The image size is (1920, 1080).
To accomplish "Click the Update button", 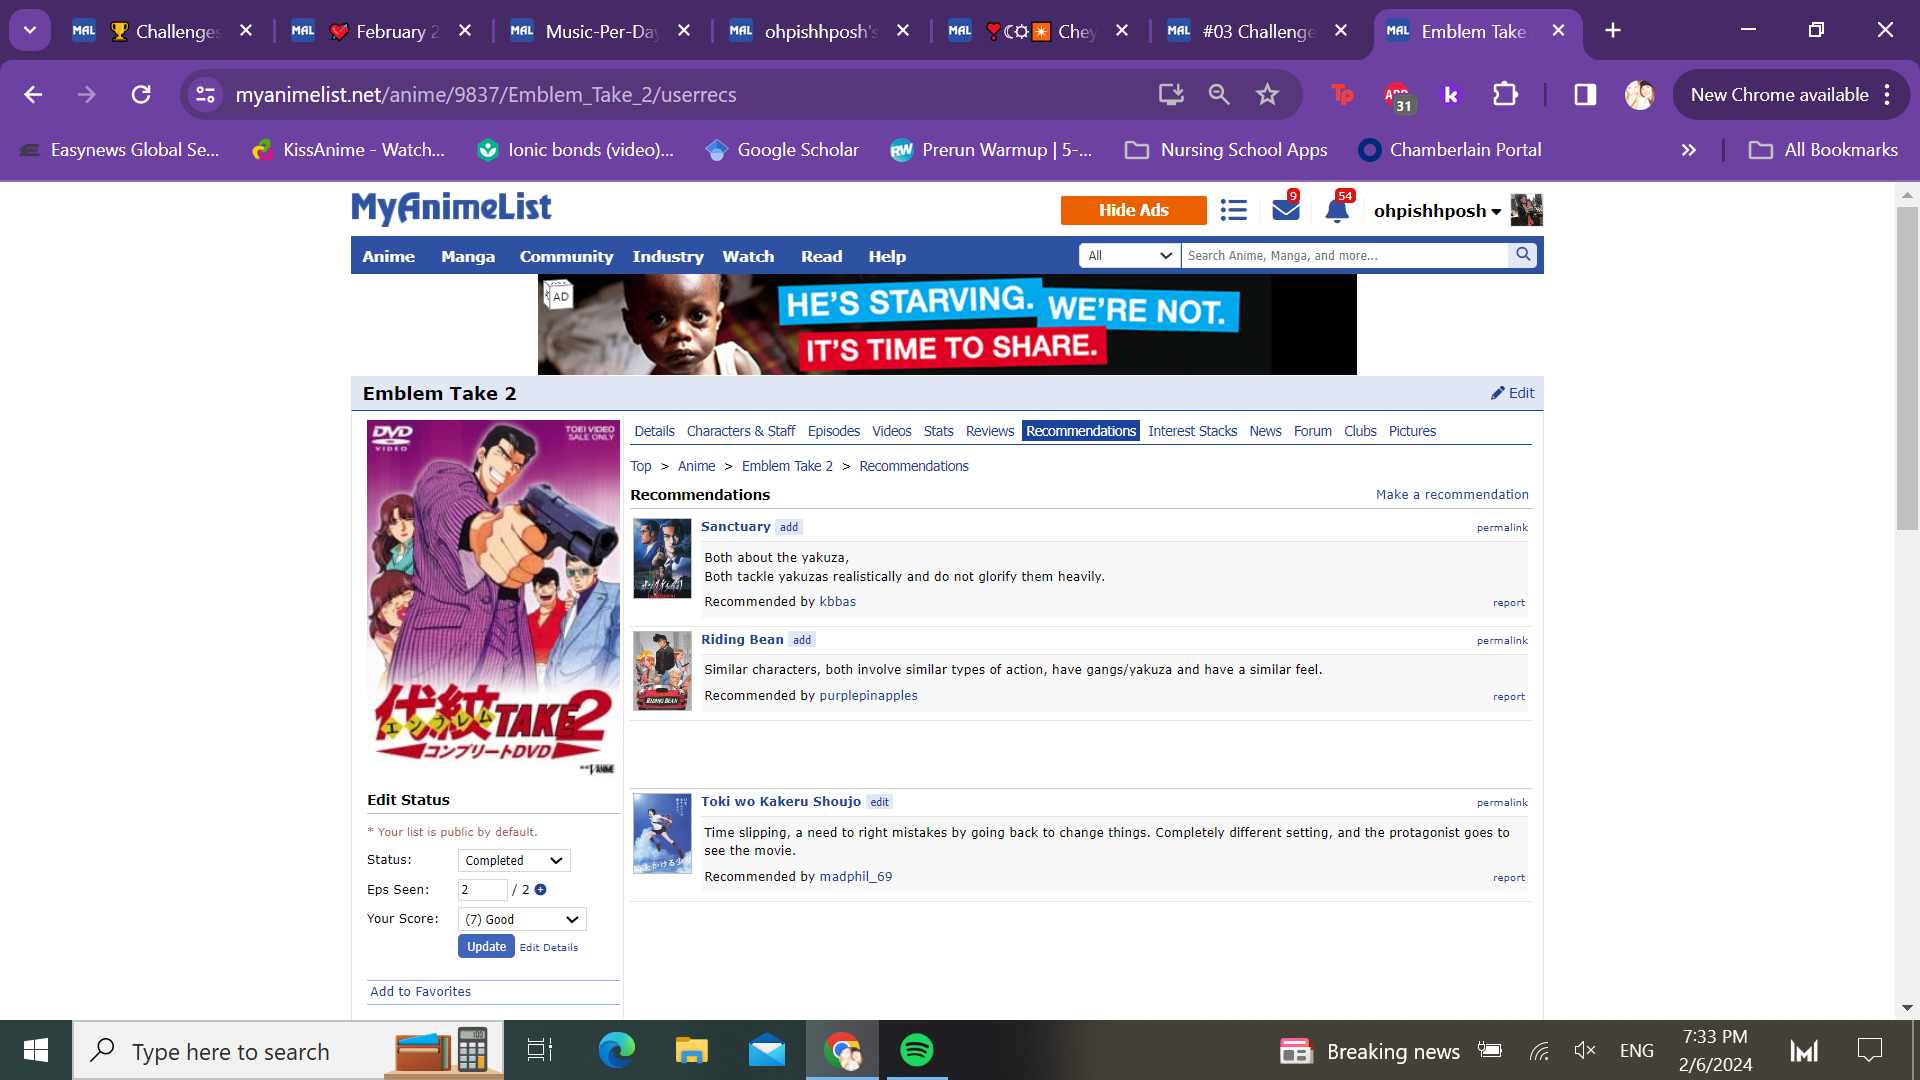I will tap(486, 947).
